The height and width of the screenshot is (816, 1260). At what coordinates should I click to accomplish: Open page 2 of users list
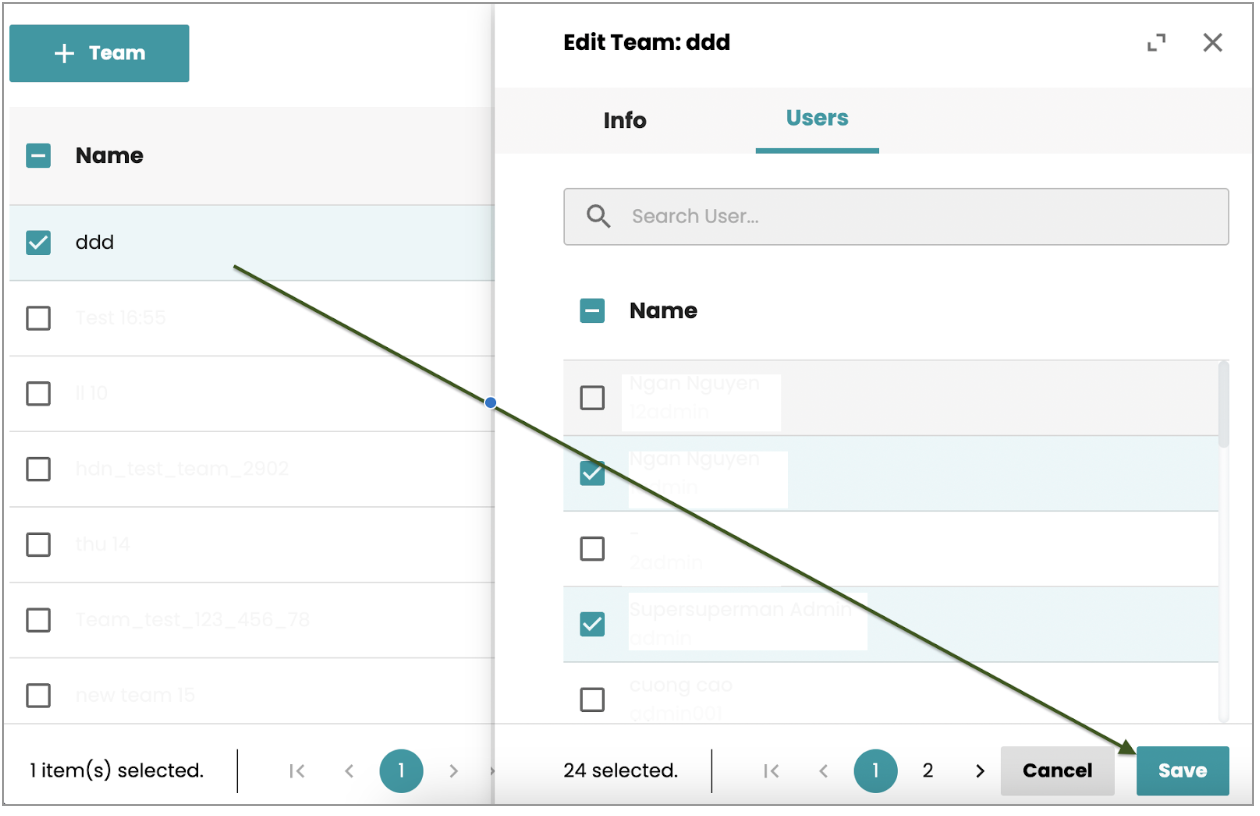click(x=928, y=771)
